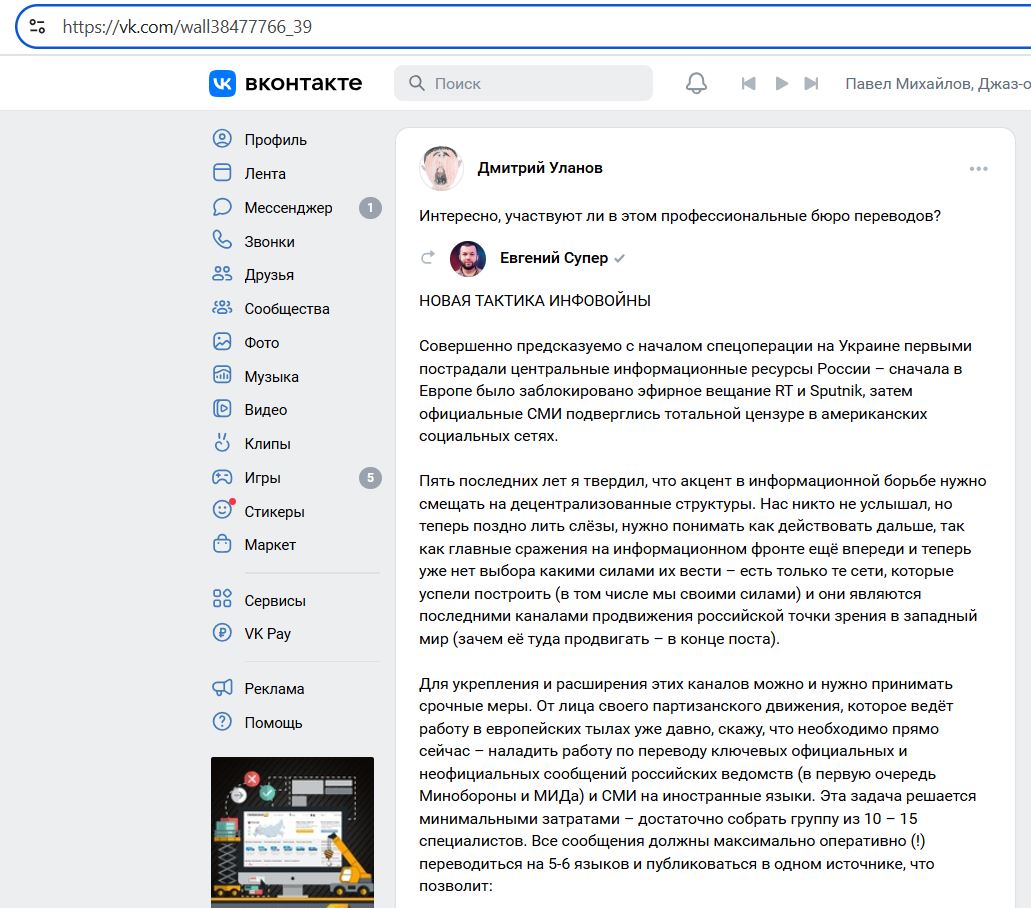
Task: Click Музыка menu label
Action: [272, 377]
